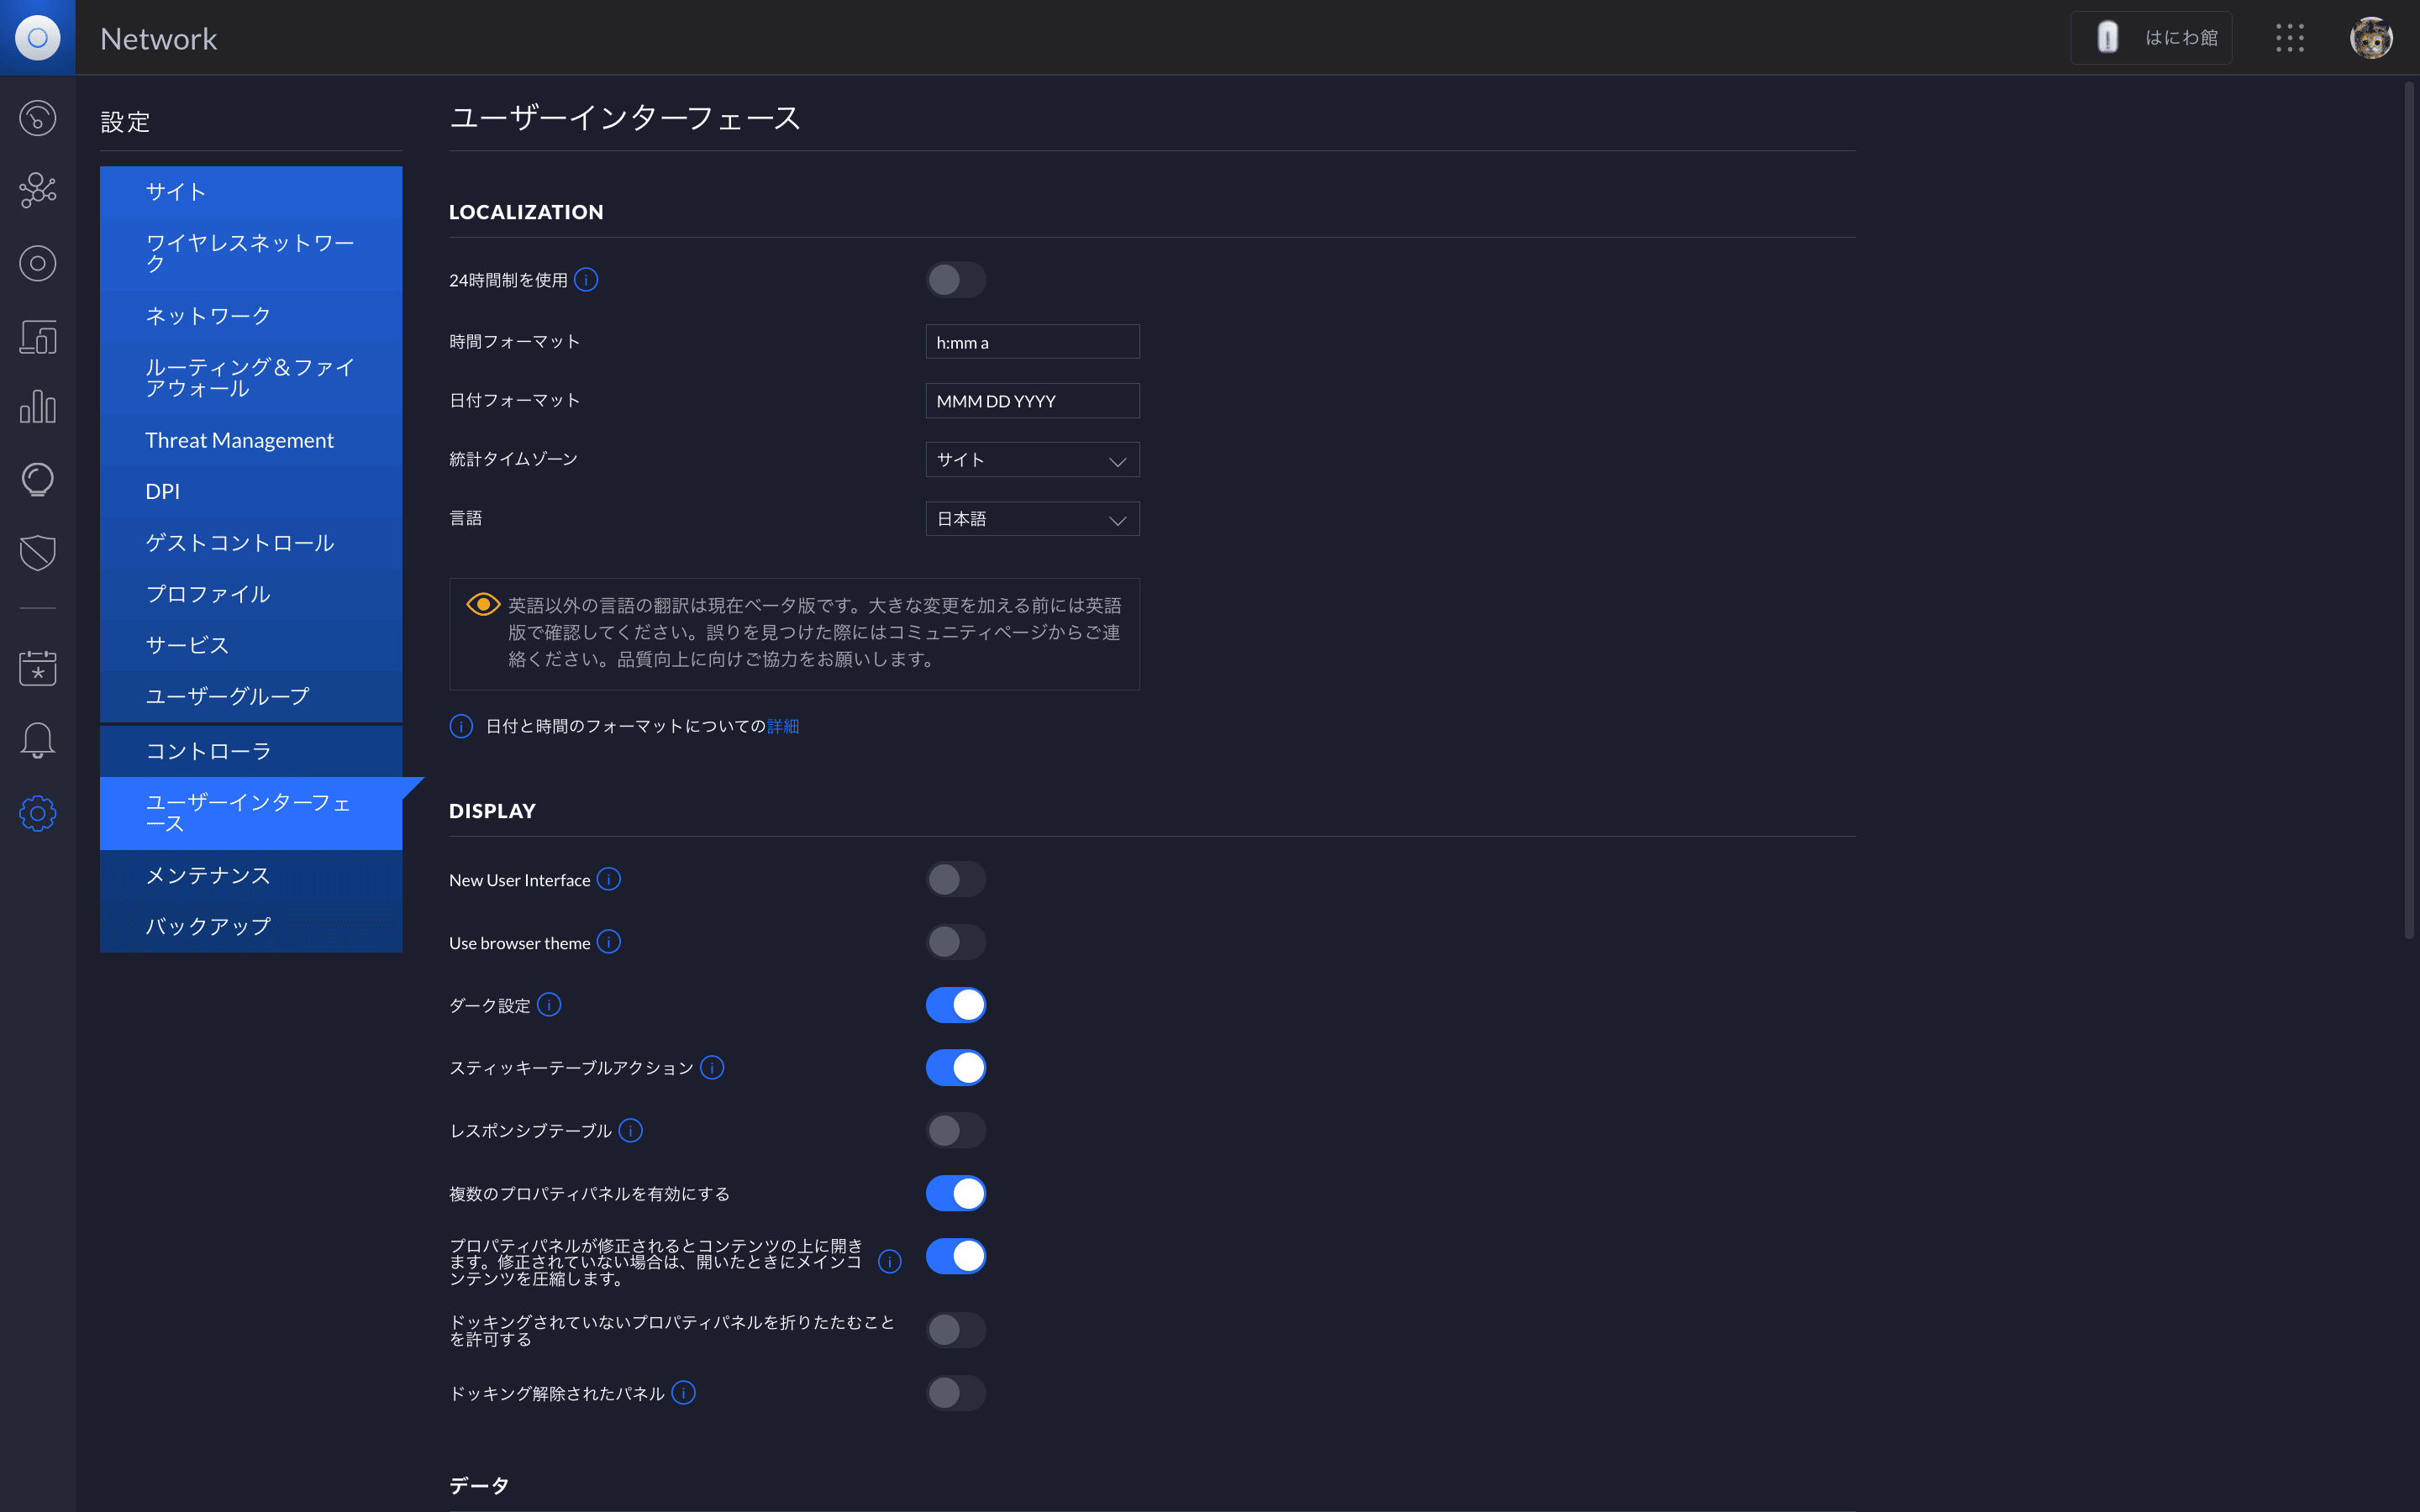Enable ドッキング解除されたパネル toggle
This screenshot has height=1512, width=2420.
(x=956, y=1392)
